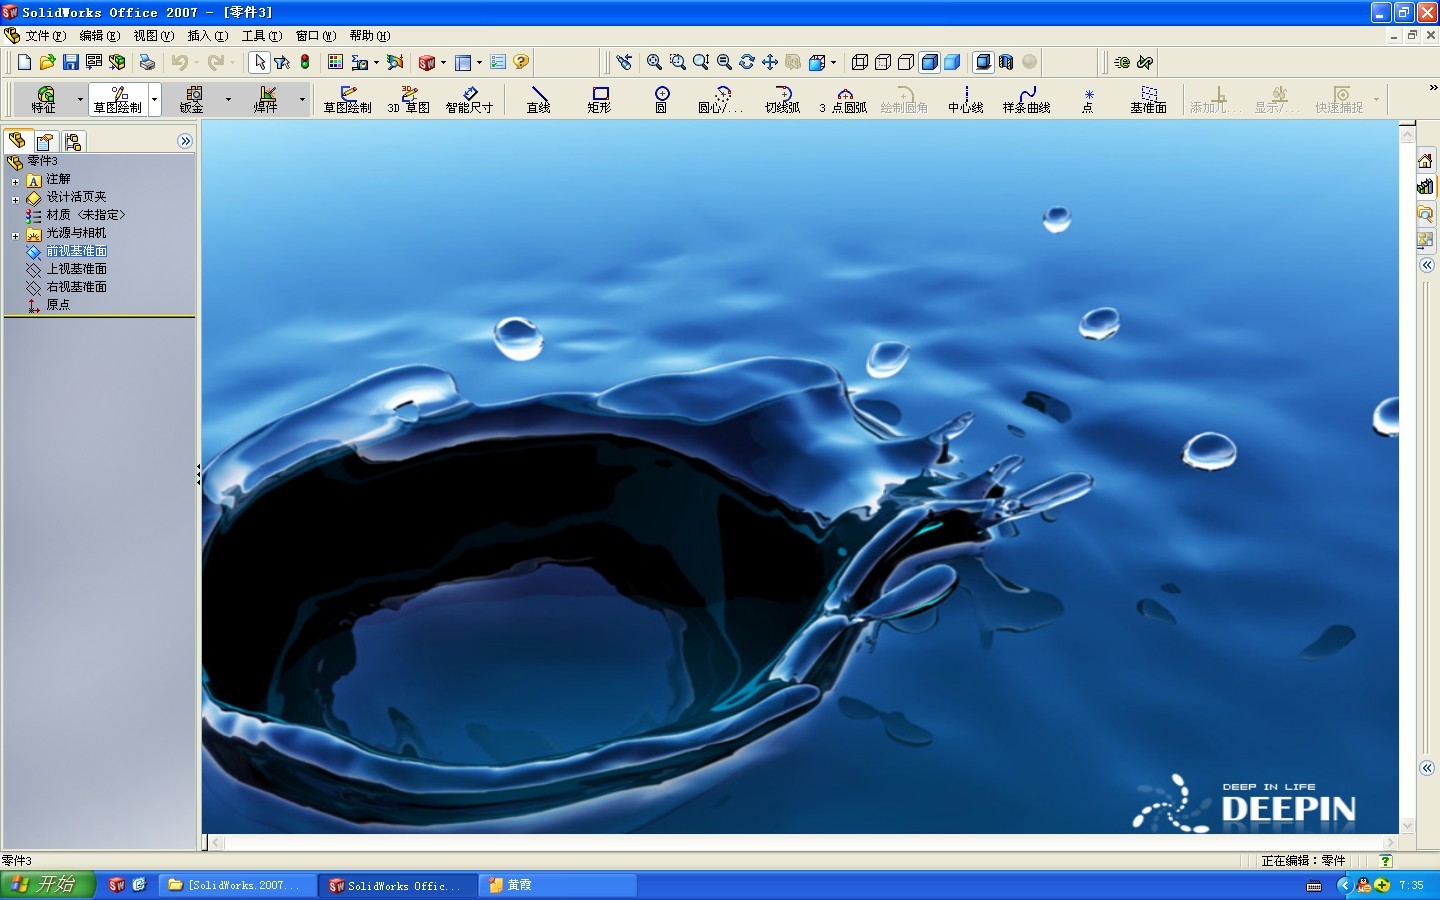Choose the Wireframe display style icon
The height and width of the screenshot is (900, 1440).
859,62
